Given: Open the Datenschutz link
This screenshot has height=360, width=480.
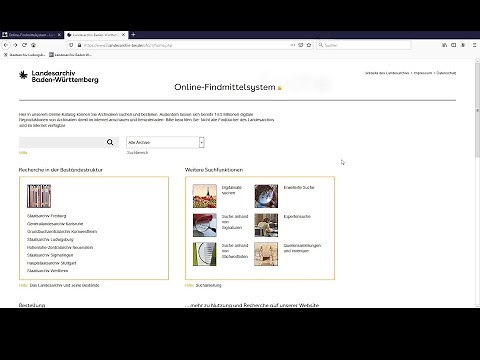Looking at the screenshot, I should pos(446,73).
